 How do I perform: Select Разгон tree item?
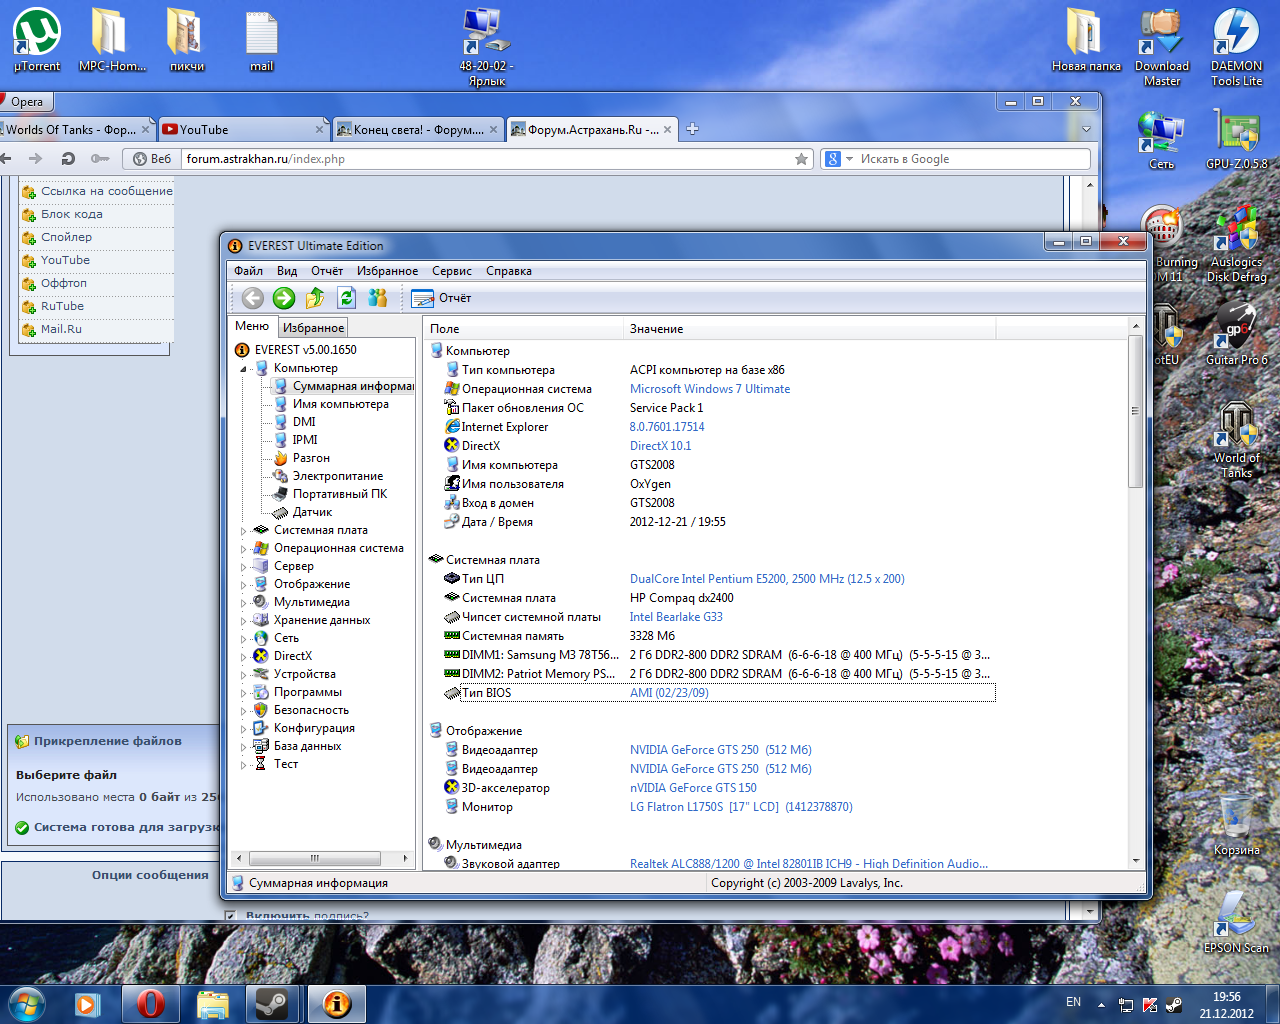tap(311, 458)
